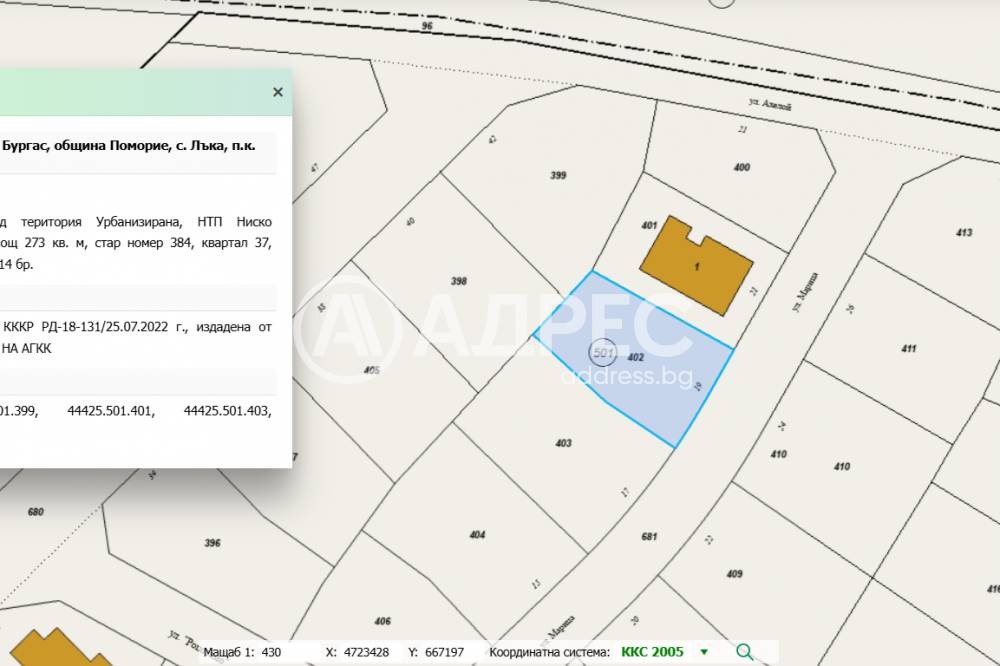
Task: Click the orange building marked 1
Action: point(696,265)
